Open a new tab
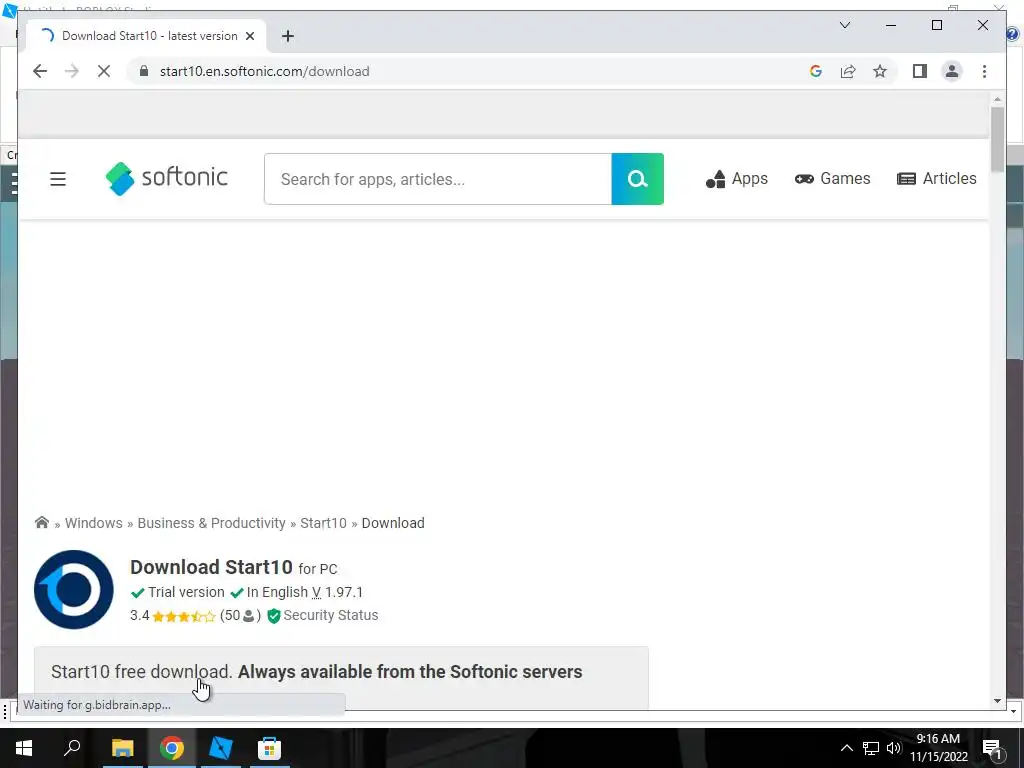Viewport: 1024px width, 768px height. 288,36
